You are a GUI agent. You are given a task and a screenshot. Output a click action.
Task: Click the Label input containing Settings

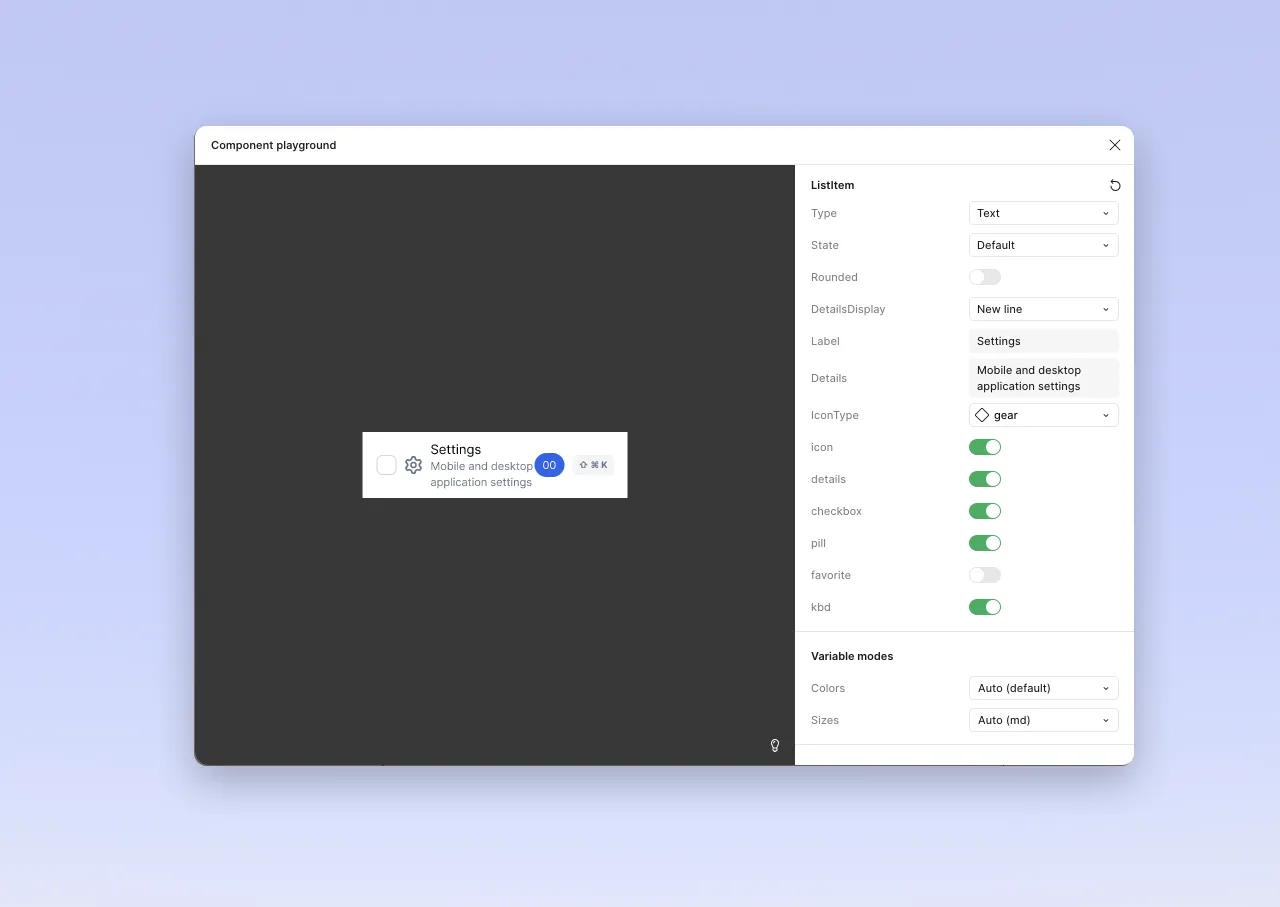click(x=1043, y=341)
